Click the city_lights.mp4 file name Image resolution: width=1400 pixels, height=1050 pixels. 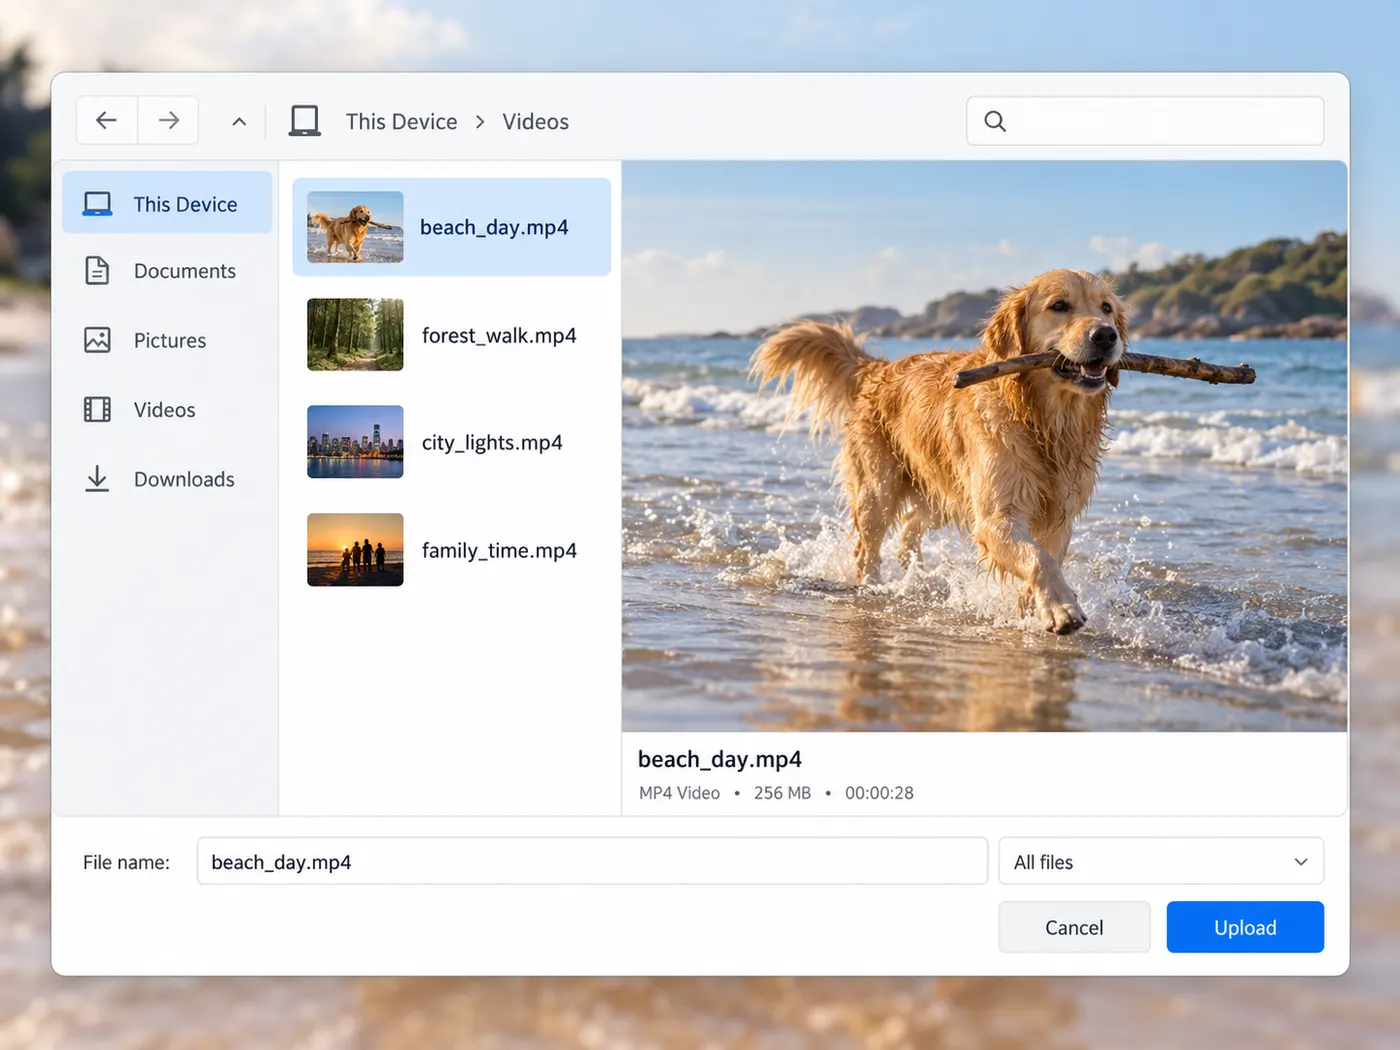(x=492, y=443)
